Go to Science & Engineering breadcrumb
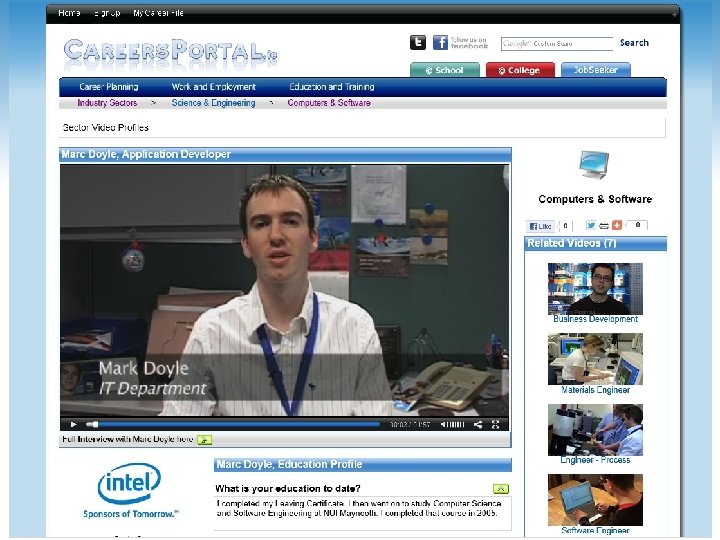720x540 pixels. pos(214,103)
